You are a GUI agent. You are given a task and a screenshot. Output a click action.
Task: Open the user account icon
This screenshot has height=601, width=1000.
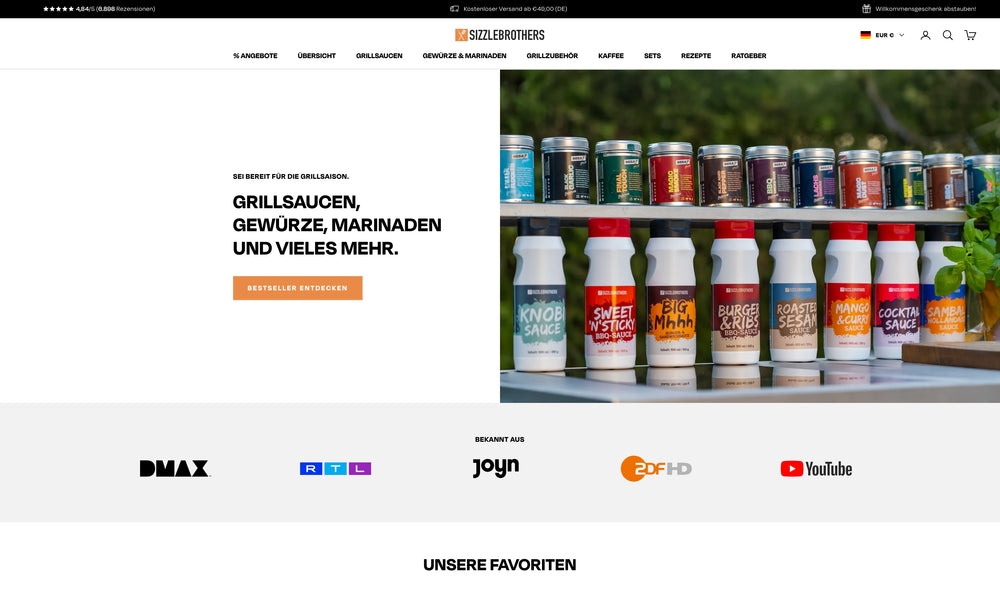pos(925,35)
